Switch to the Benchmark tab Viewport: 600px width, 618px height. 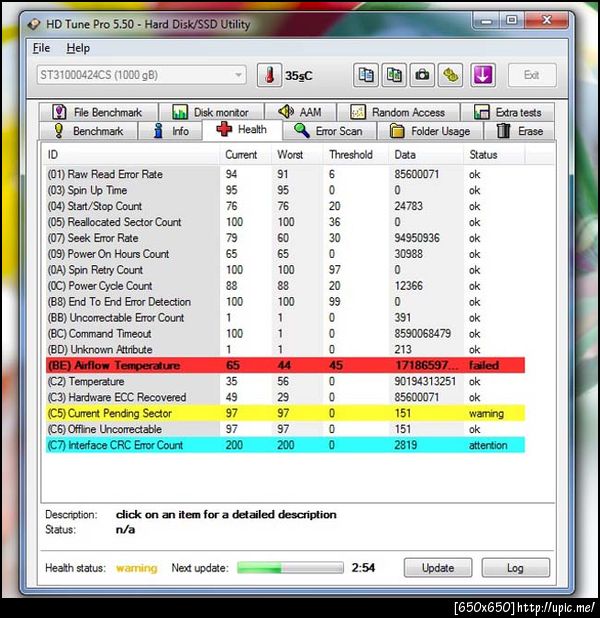tap(88, 131)
